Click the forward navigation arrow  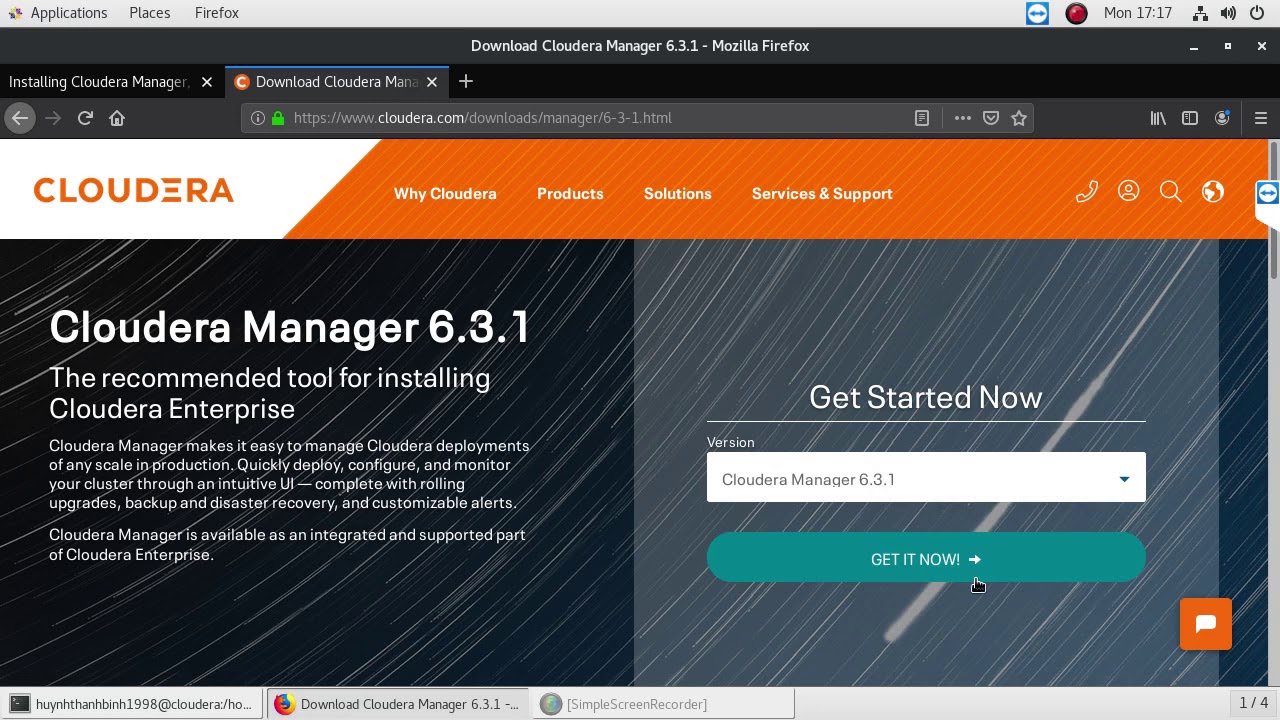pos(53,118)
